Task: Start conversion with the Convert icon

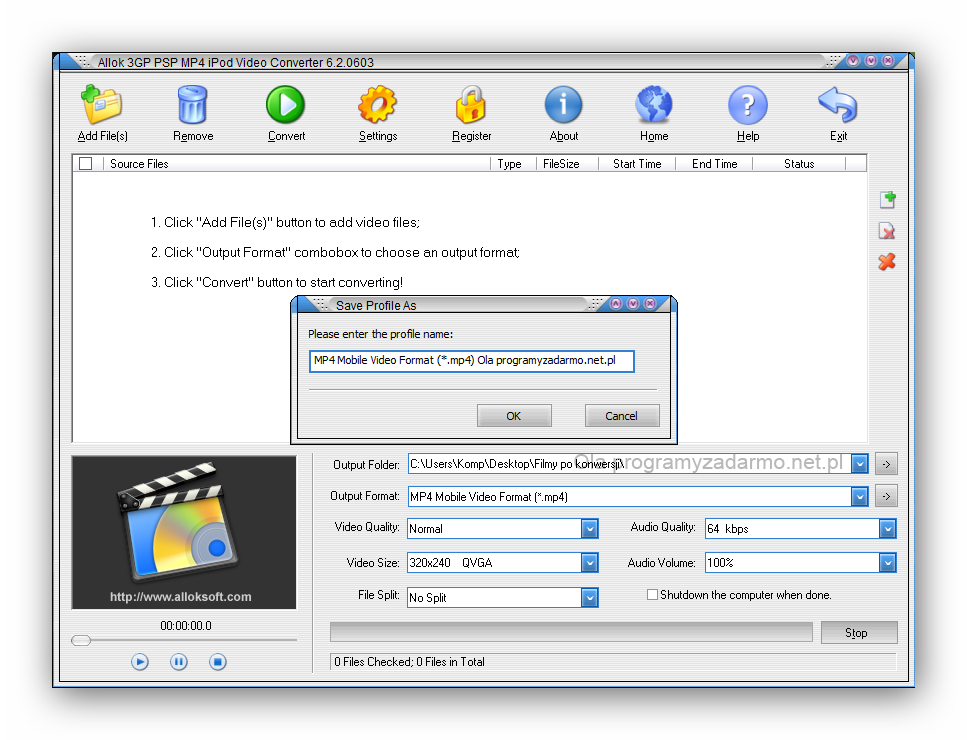Action: [286, 105]
